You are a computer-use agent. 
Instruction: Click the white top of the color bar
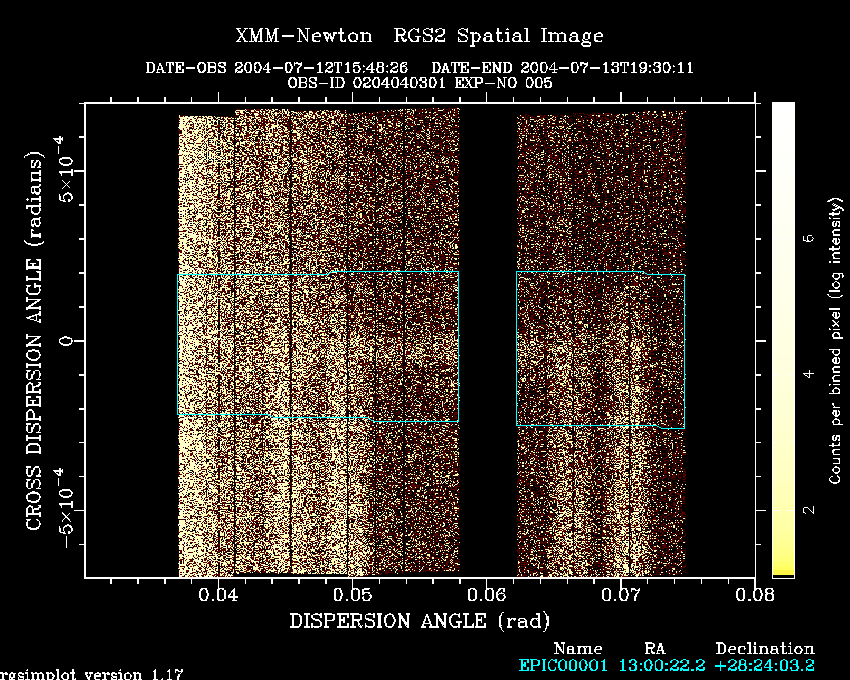click(x=783, y=108)
